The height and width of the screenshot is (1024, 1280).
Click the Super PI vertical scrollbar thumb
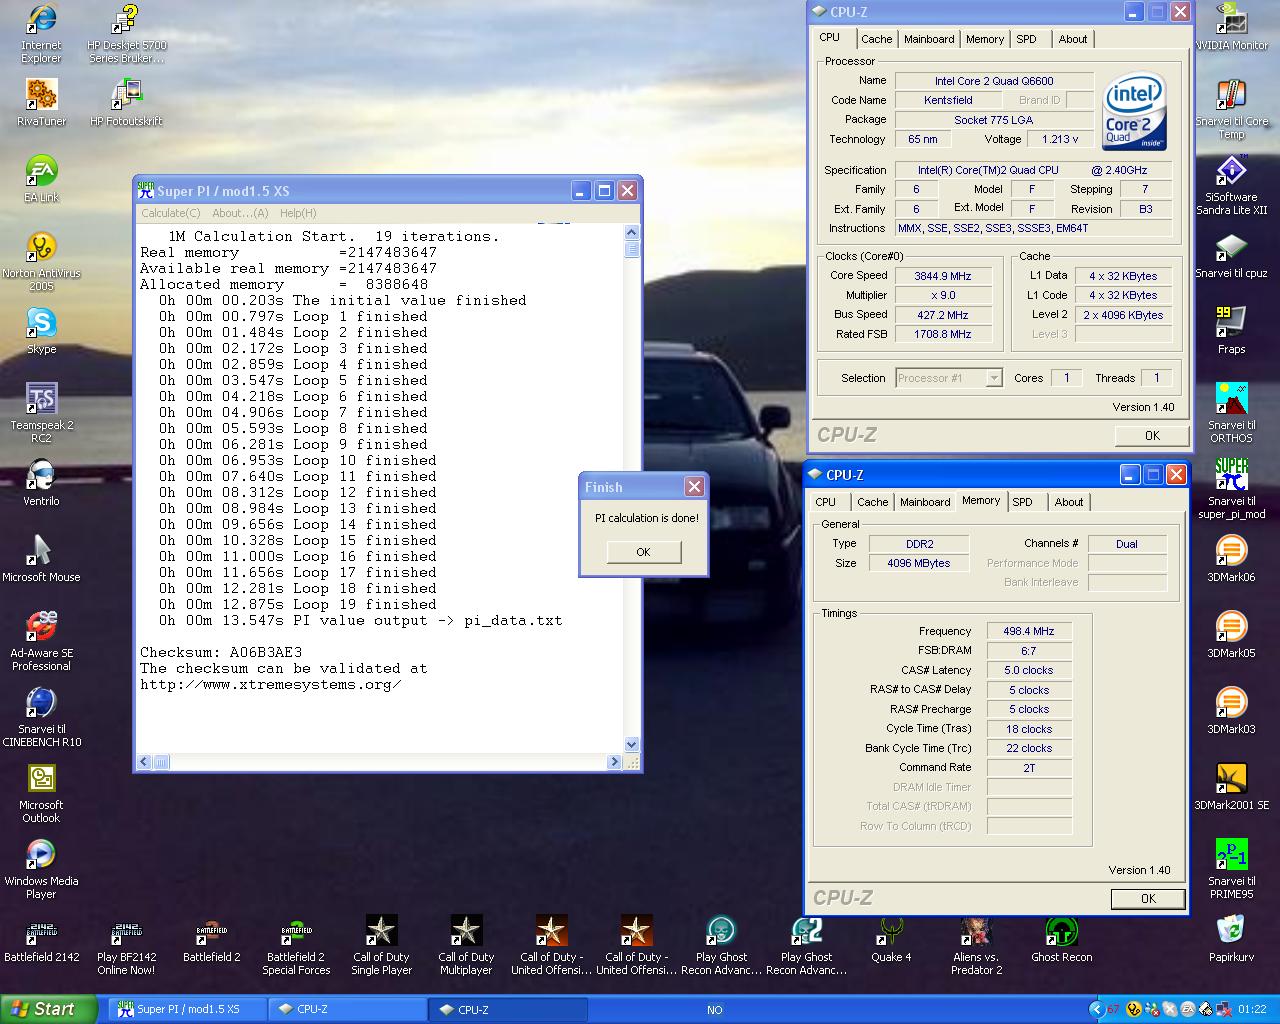(631, 249)
